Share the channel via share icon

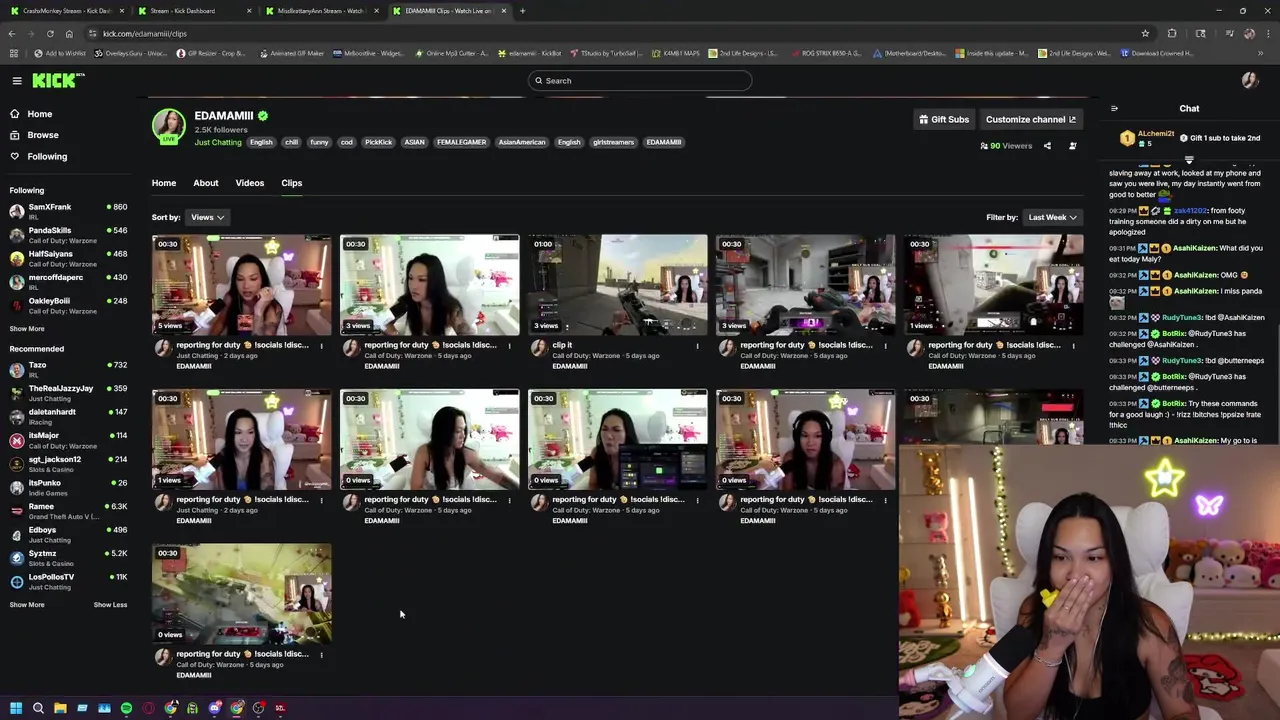tap(1047, 146)
